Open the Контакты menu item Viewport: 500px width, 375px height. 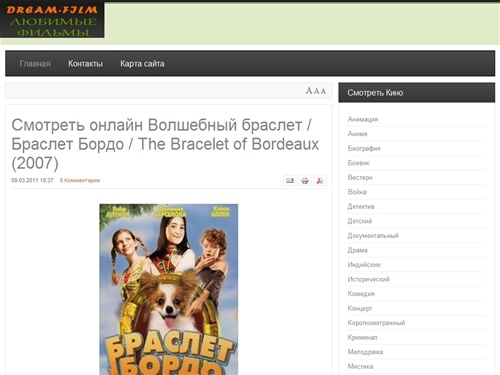[85, 64]
